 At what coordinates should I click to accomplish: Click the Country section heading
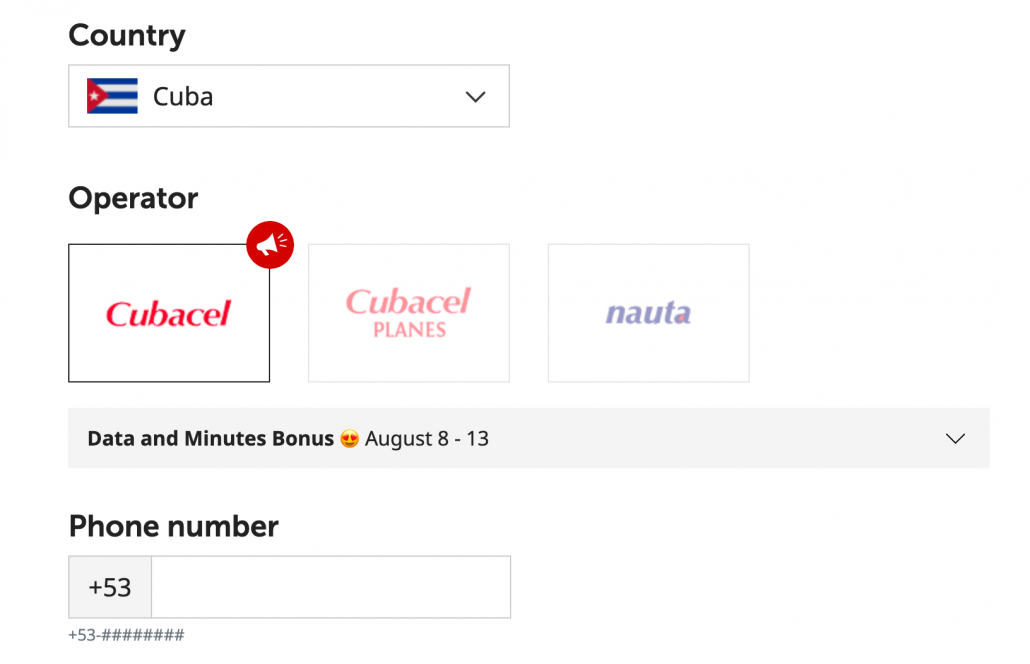pyautogui.click(x=127, y=35)
